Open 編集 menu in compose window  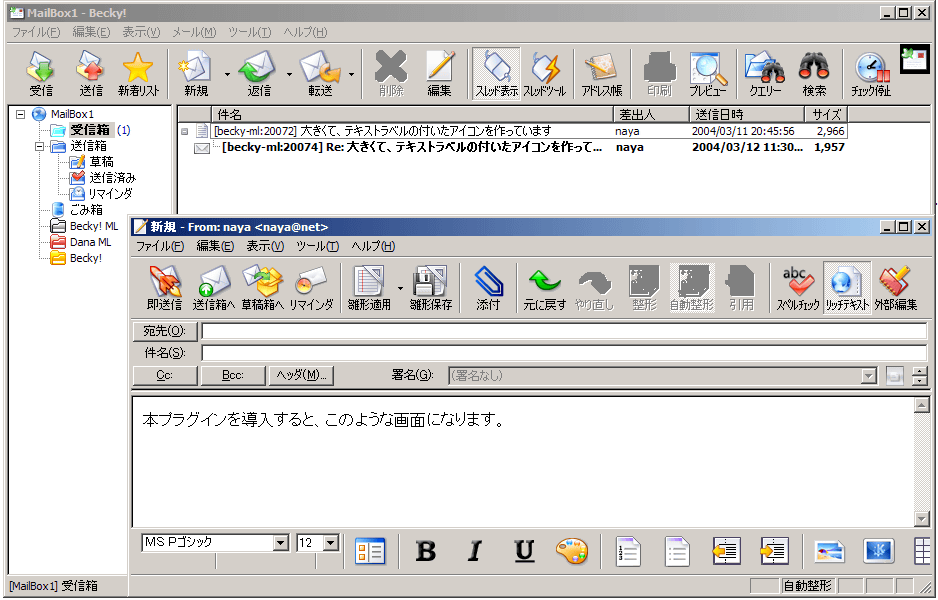coord(215,246)
